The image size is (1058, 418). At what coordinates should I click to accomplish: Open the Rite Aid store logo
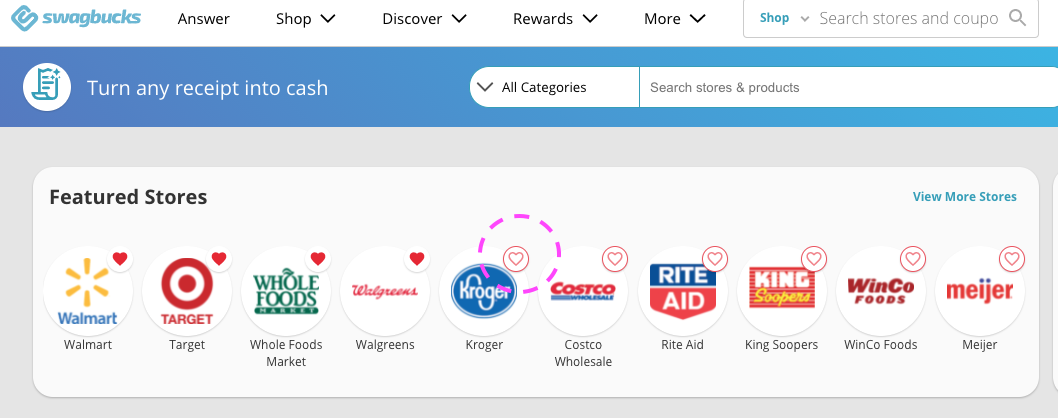pos(682,291)
